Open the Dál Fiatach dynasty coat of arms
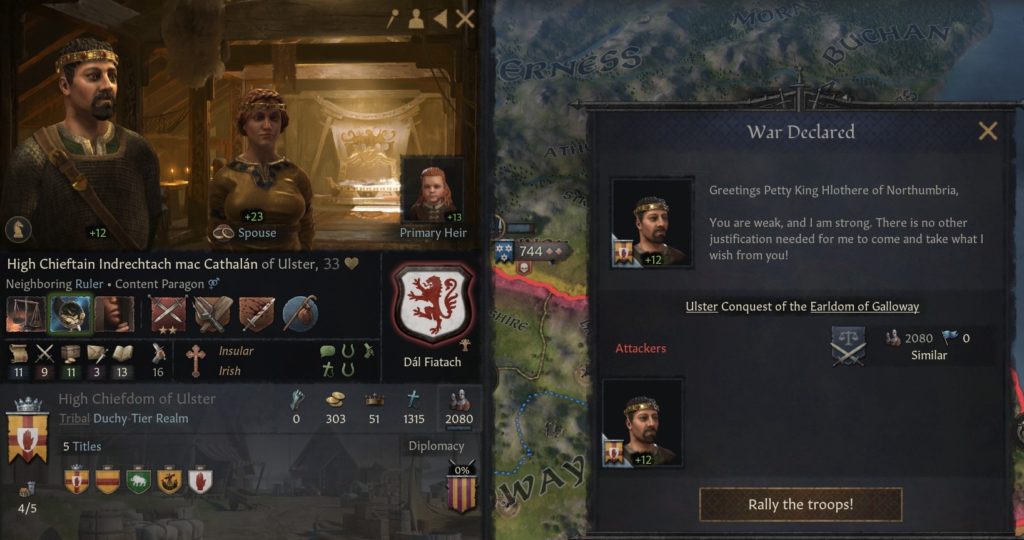Screen dimensions: 1024x540 click(433, 304)
